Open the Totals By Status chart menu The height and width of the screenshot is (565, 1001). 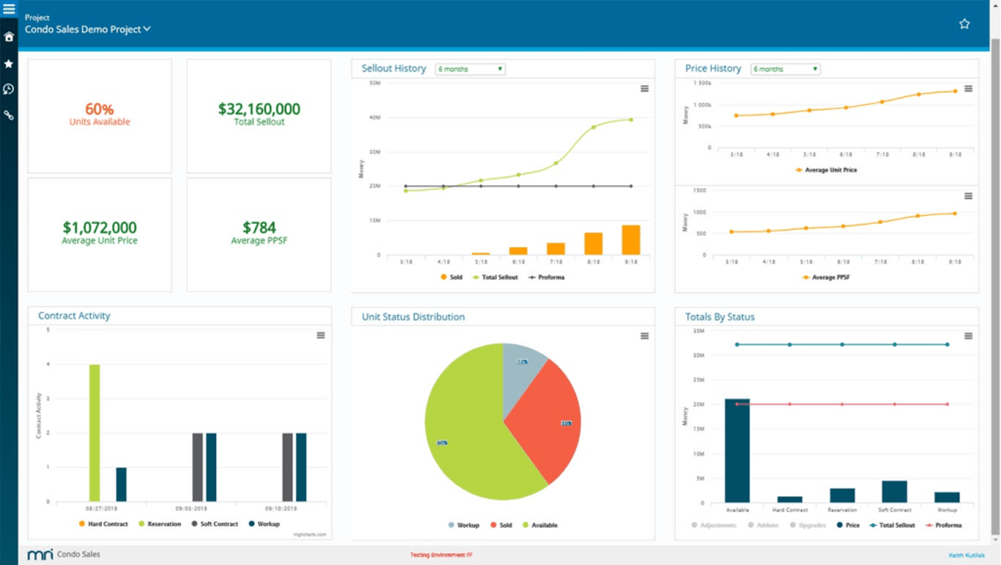click(968, 336)
